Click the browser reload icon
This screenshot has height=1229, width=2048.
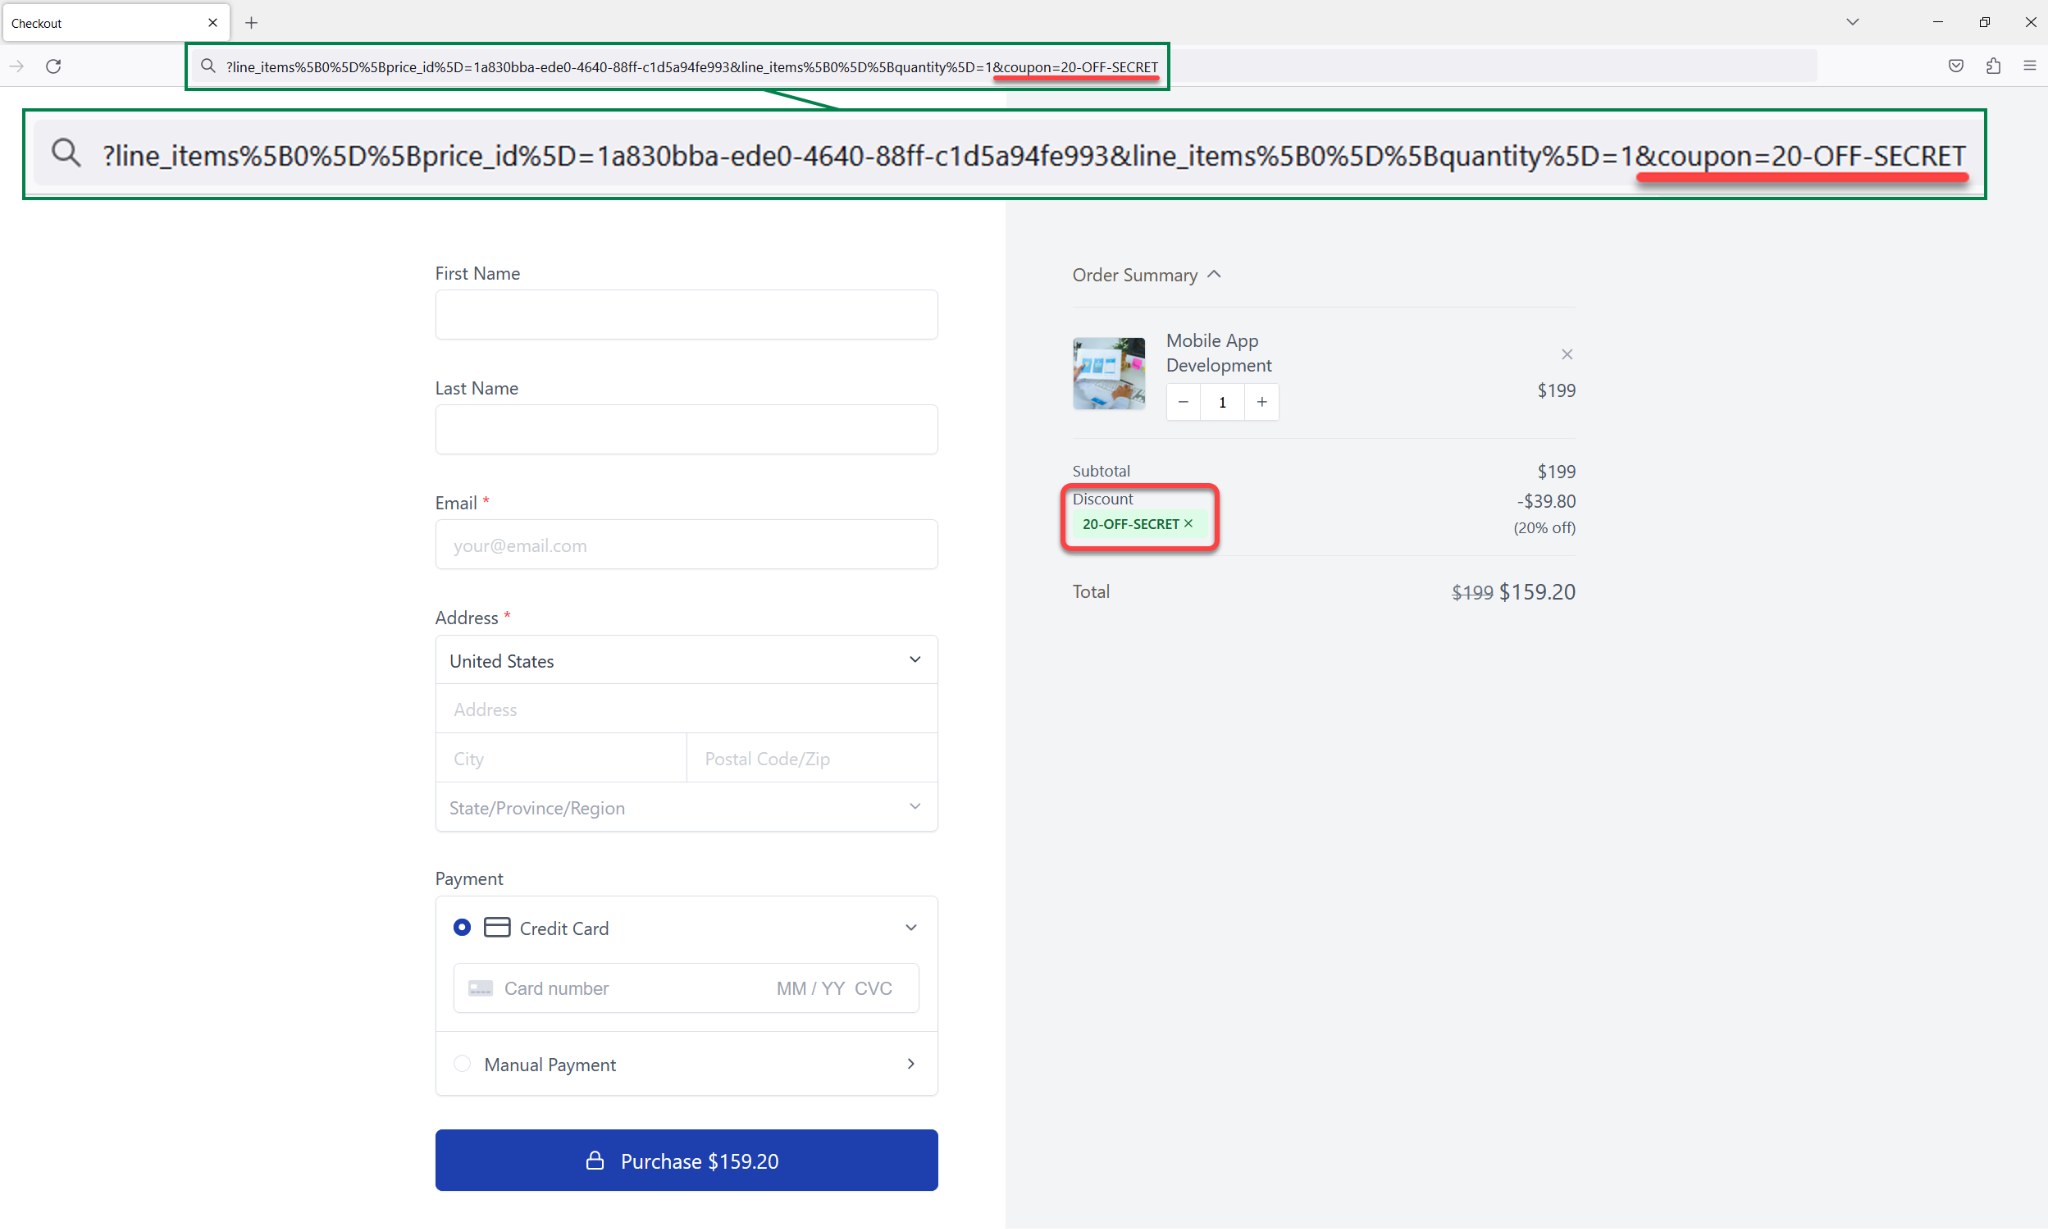(54, 66)
